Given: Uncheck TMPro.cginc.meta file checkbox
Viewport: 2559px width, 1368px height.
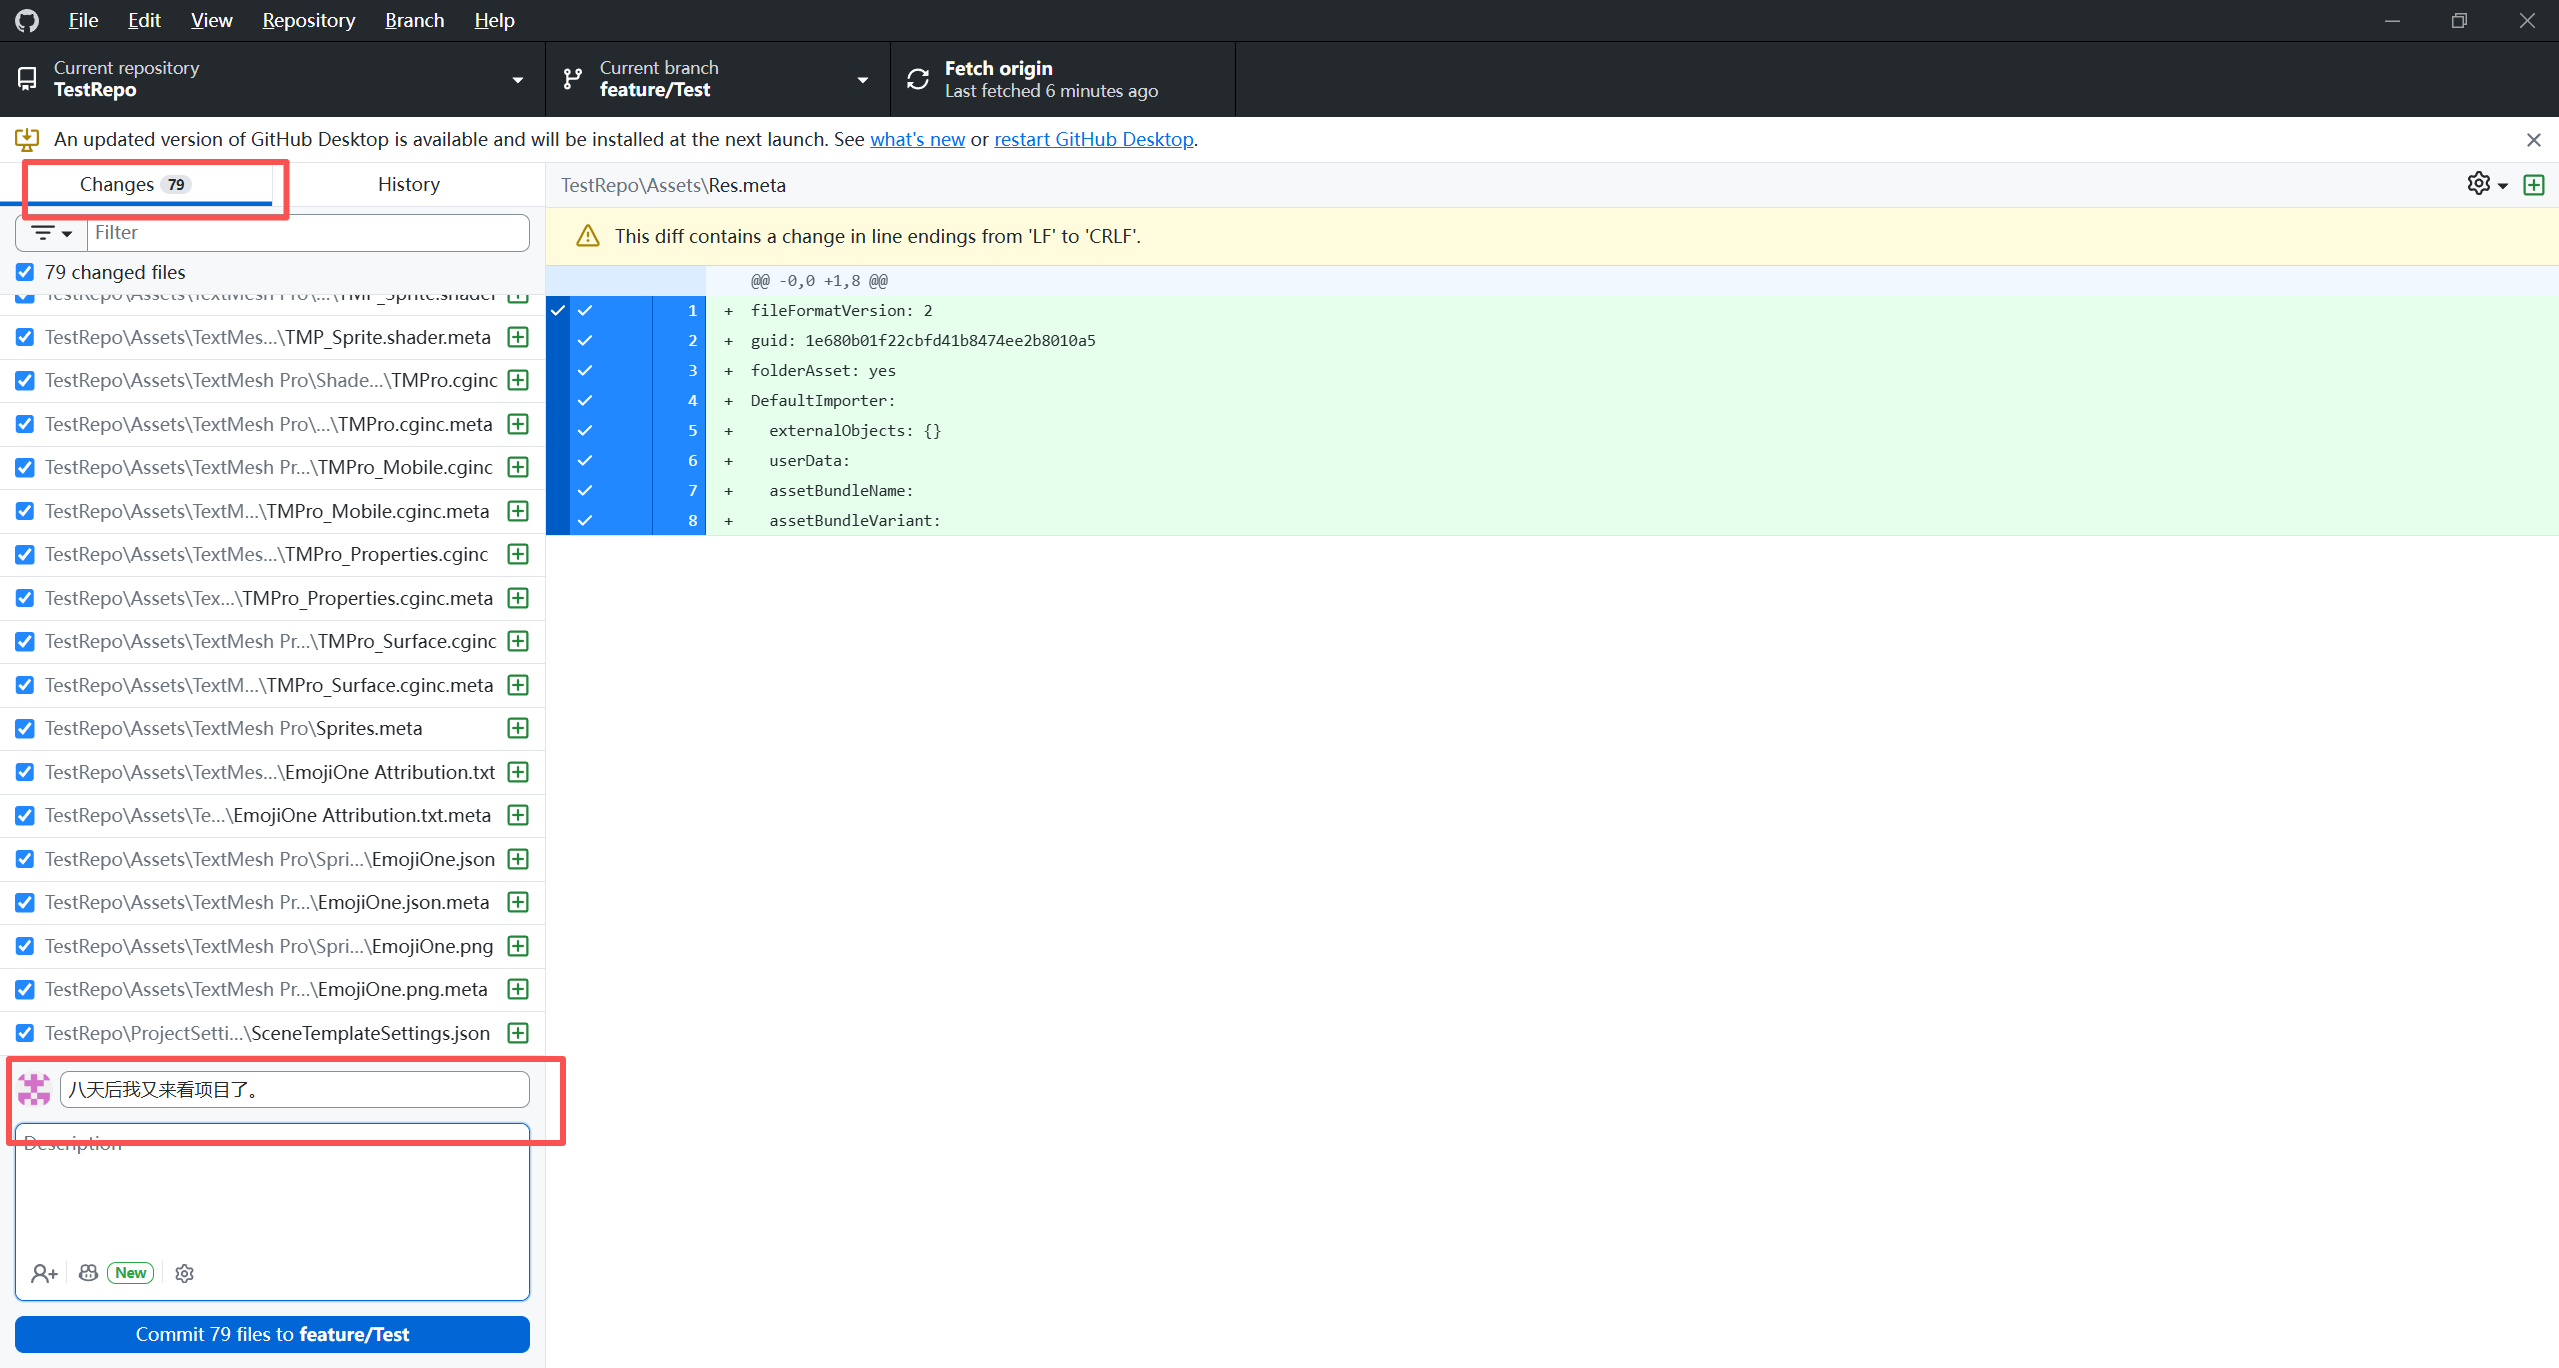Looking at the screenshot, I should point(25,424).
